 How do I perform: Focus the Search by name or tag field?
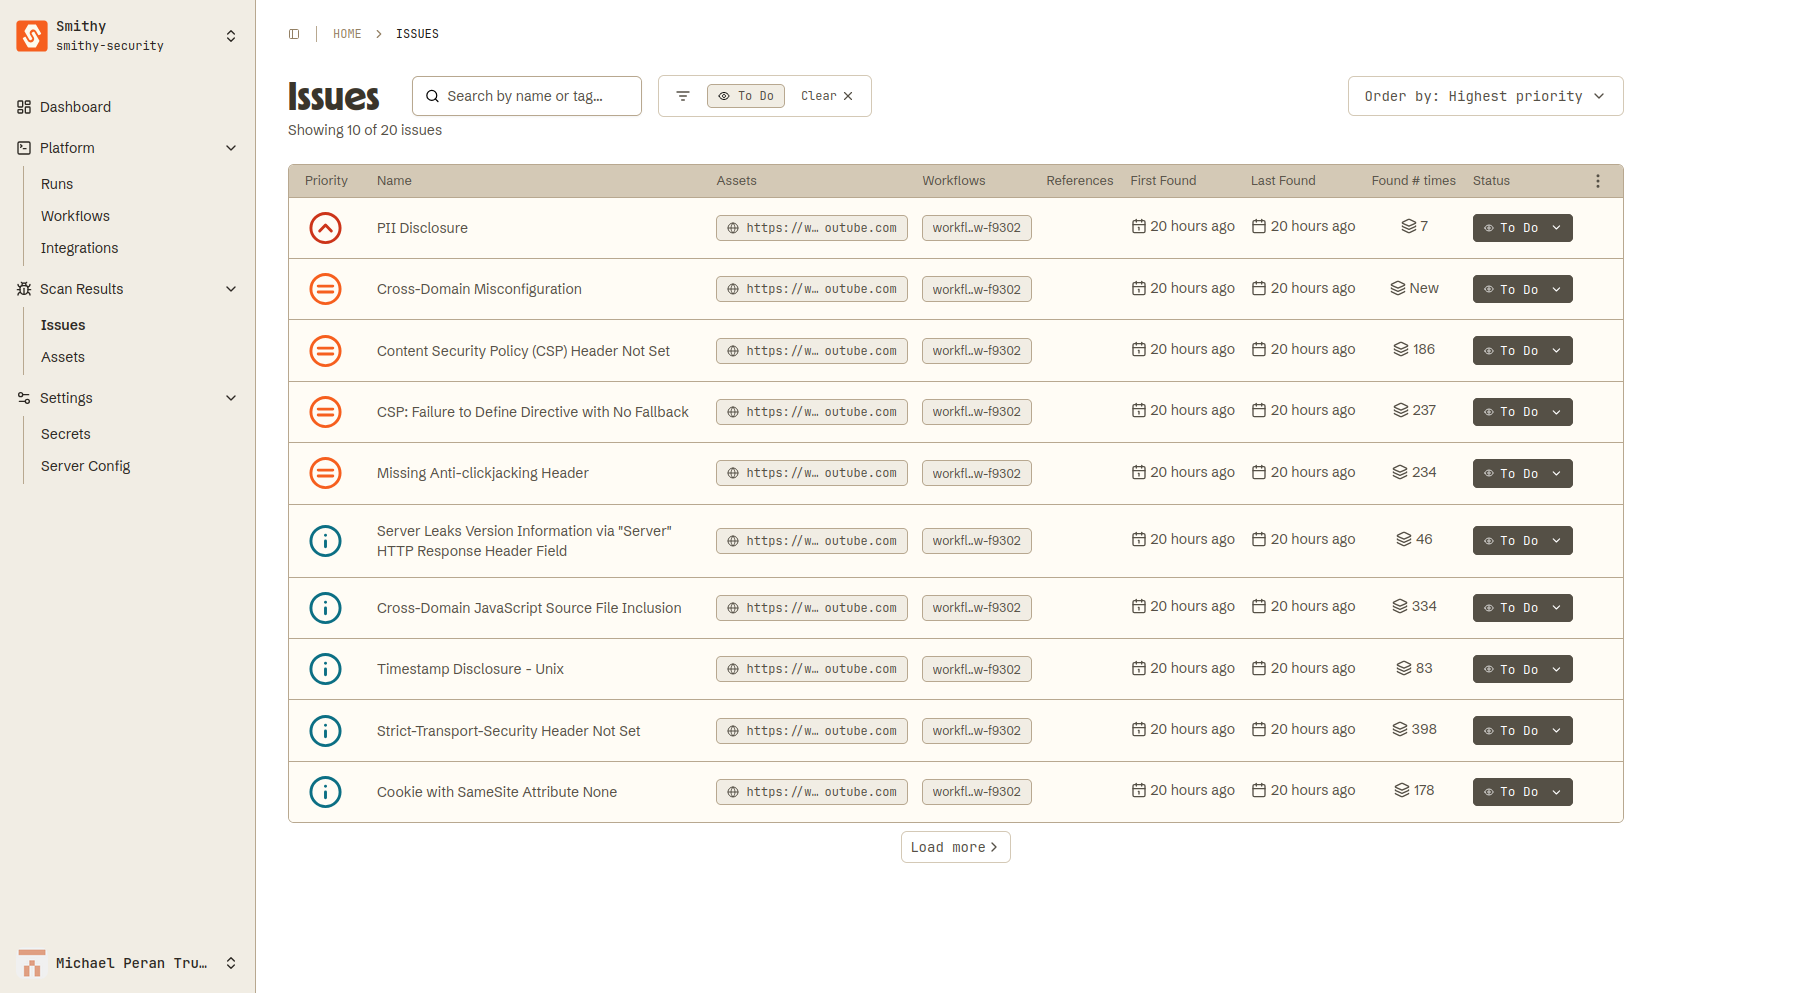coord(527,96)
